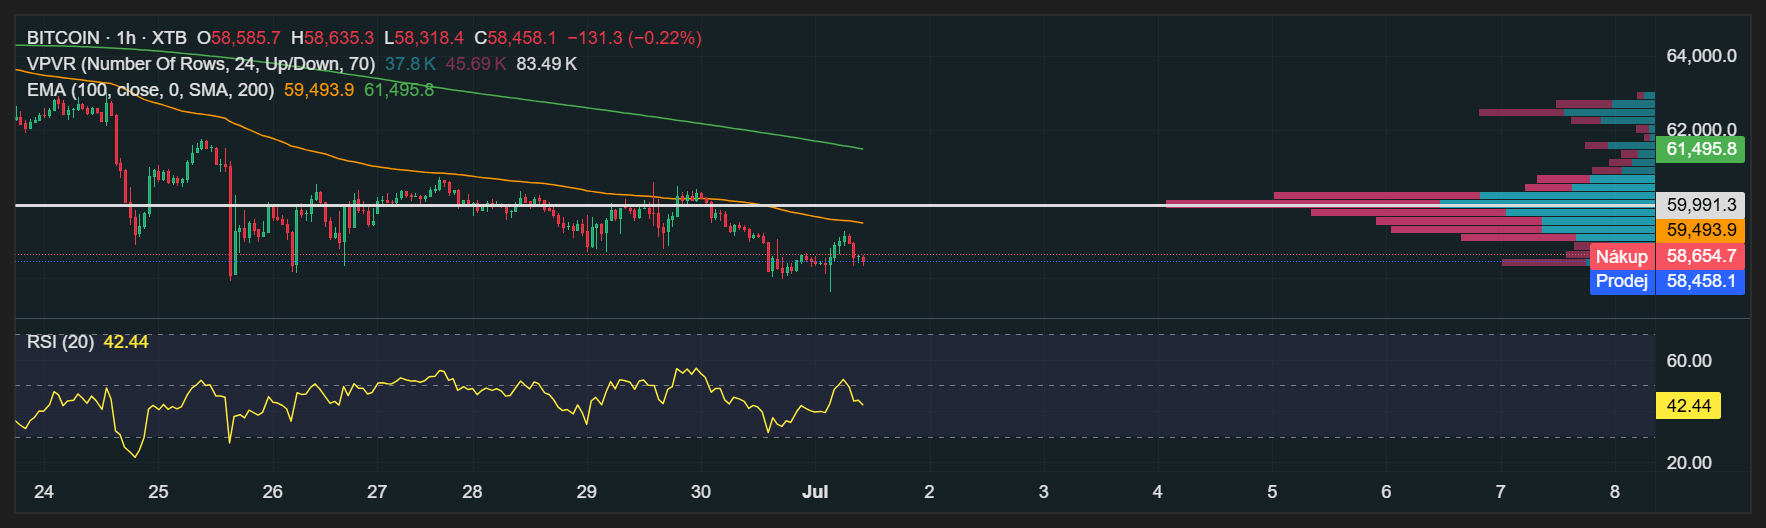Click date 5 on the time axis

tap(1272, 492)
